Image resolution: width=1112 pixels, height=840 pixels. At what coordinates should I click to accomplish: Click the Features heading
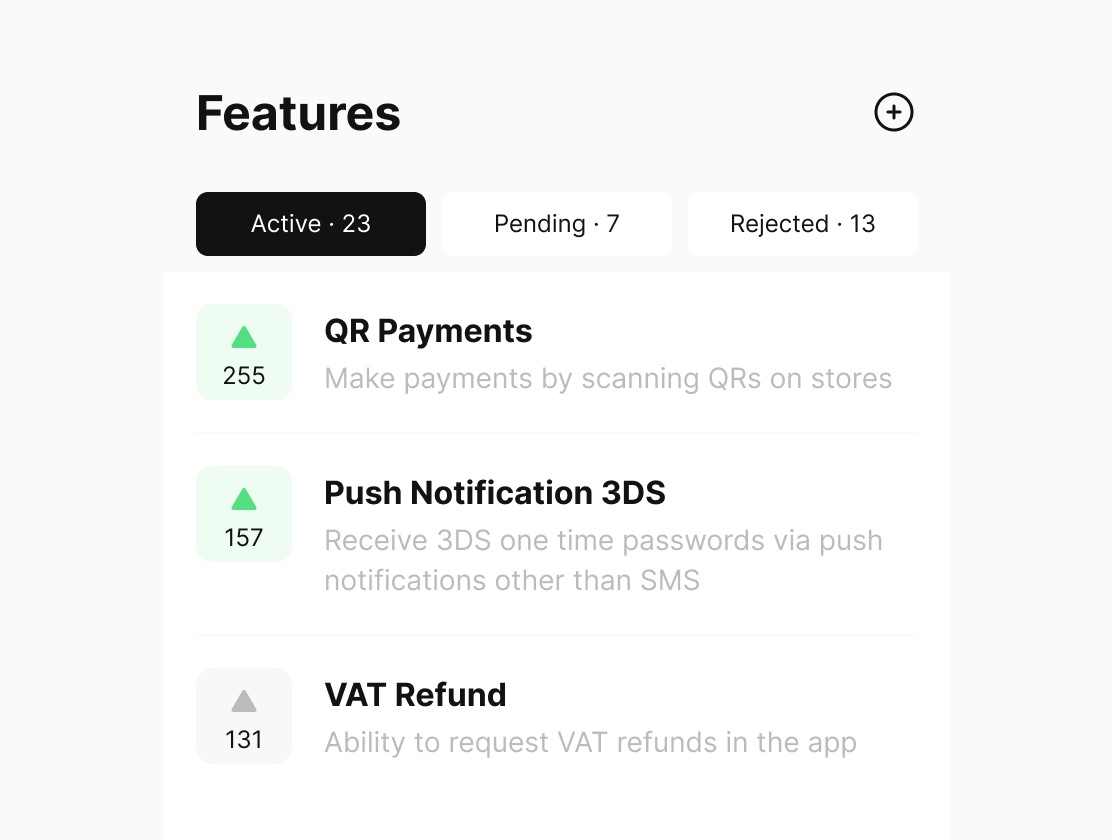coord(298,113)
